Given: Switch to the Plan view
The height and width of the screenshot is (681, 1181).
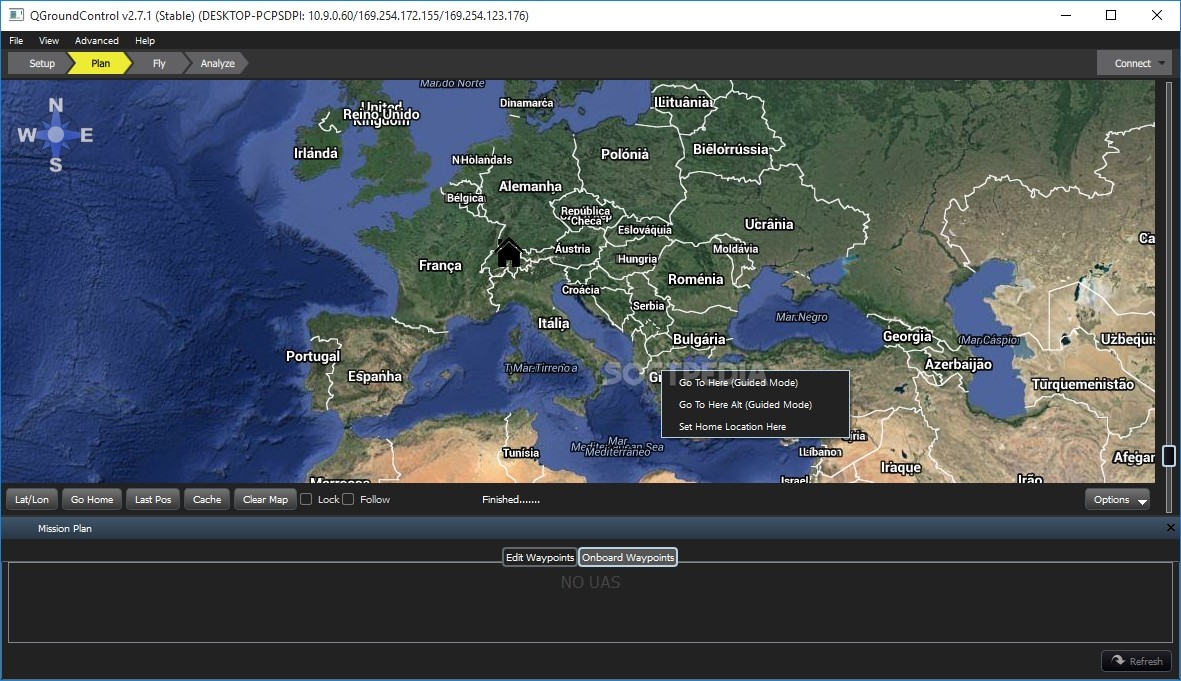Looking at the screenshot, I should [x=100, y=63].
